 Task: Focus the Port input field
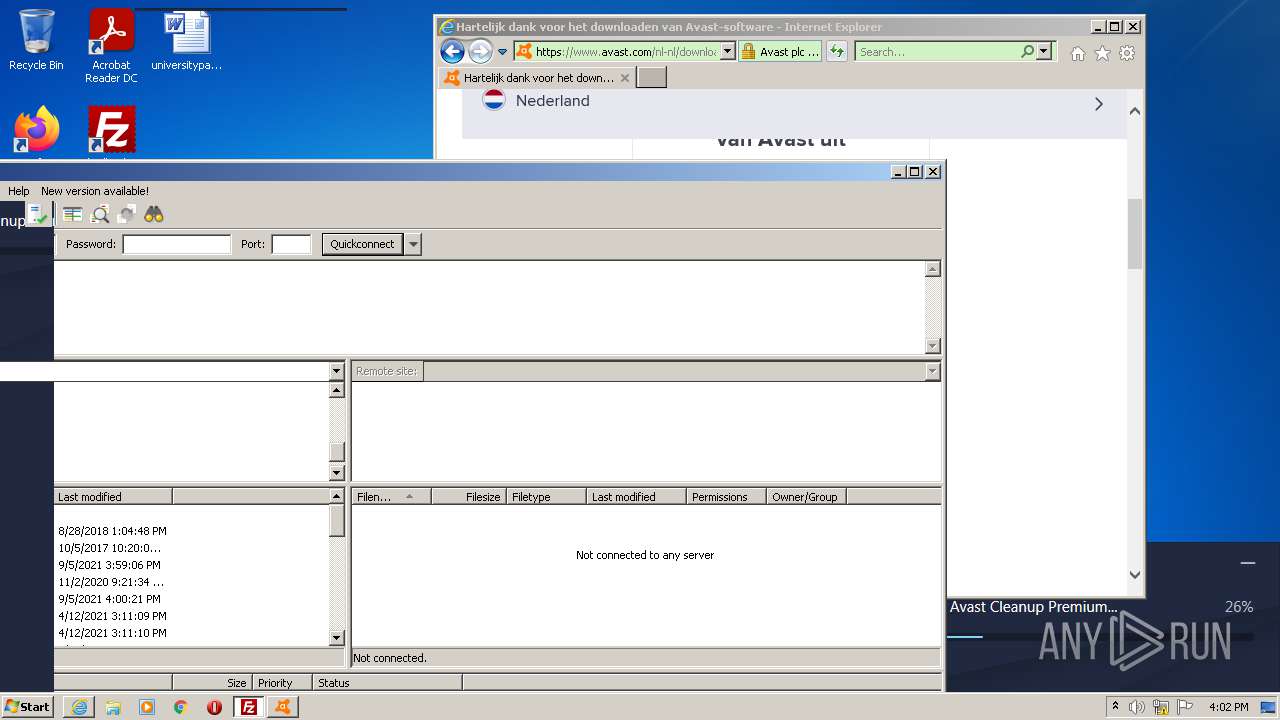pyautogui.click(x=292, y=244)
